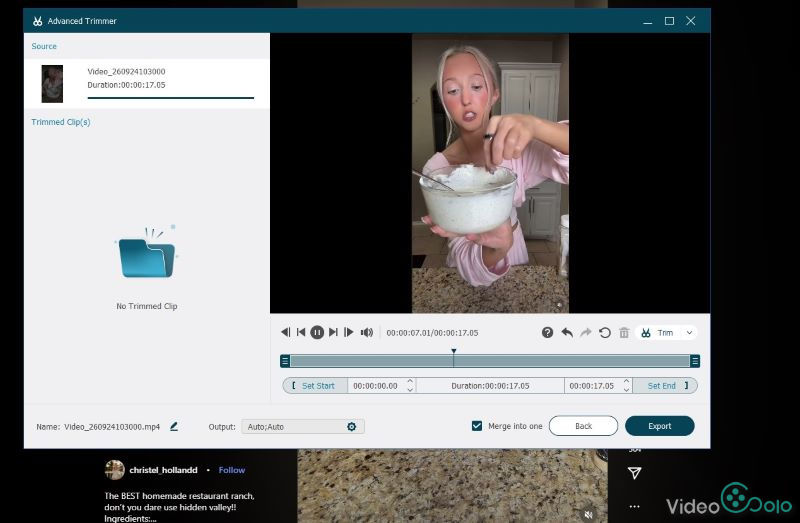Click the Back button
The height and width of the screenshot is (523, 800).
583,426
